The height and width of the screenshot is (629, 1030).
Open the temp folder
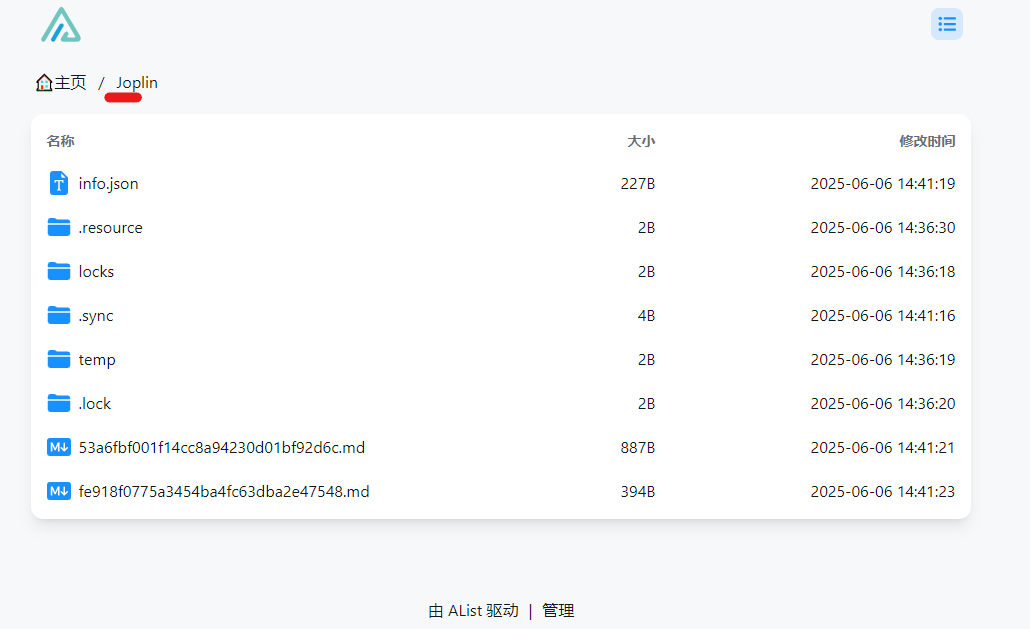(97, 360)
